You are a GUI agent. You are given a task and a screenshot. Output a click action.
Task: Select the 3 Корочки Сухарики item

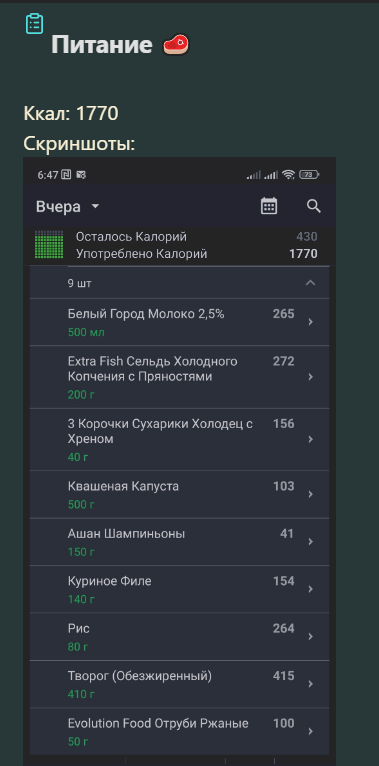179,440
